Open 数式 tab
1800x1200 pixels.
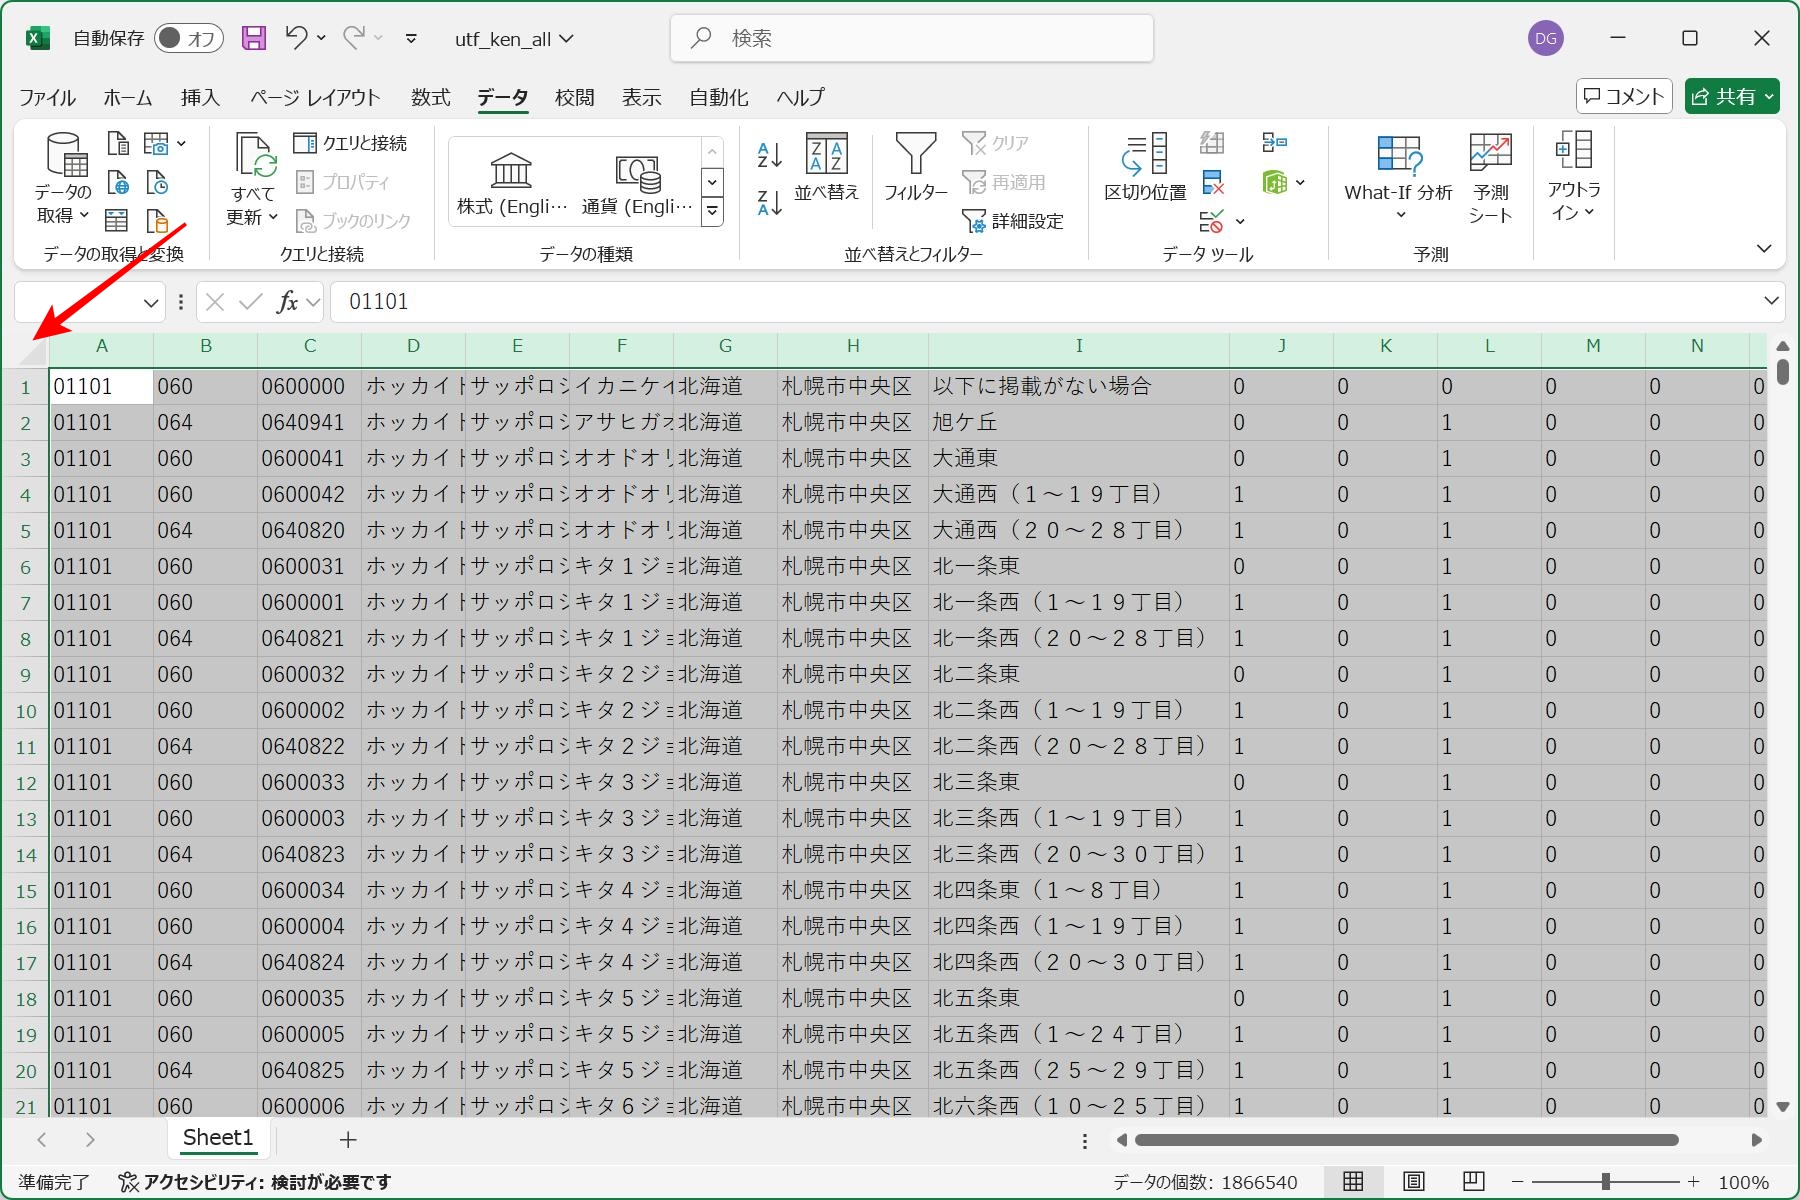coord(431,97)
